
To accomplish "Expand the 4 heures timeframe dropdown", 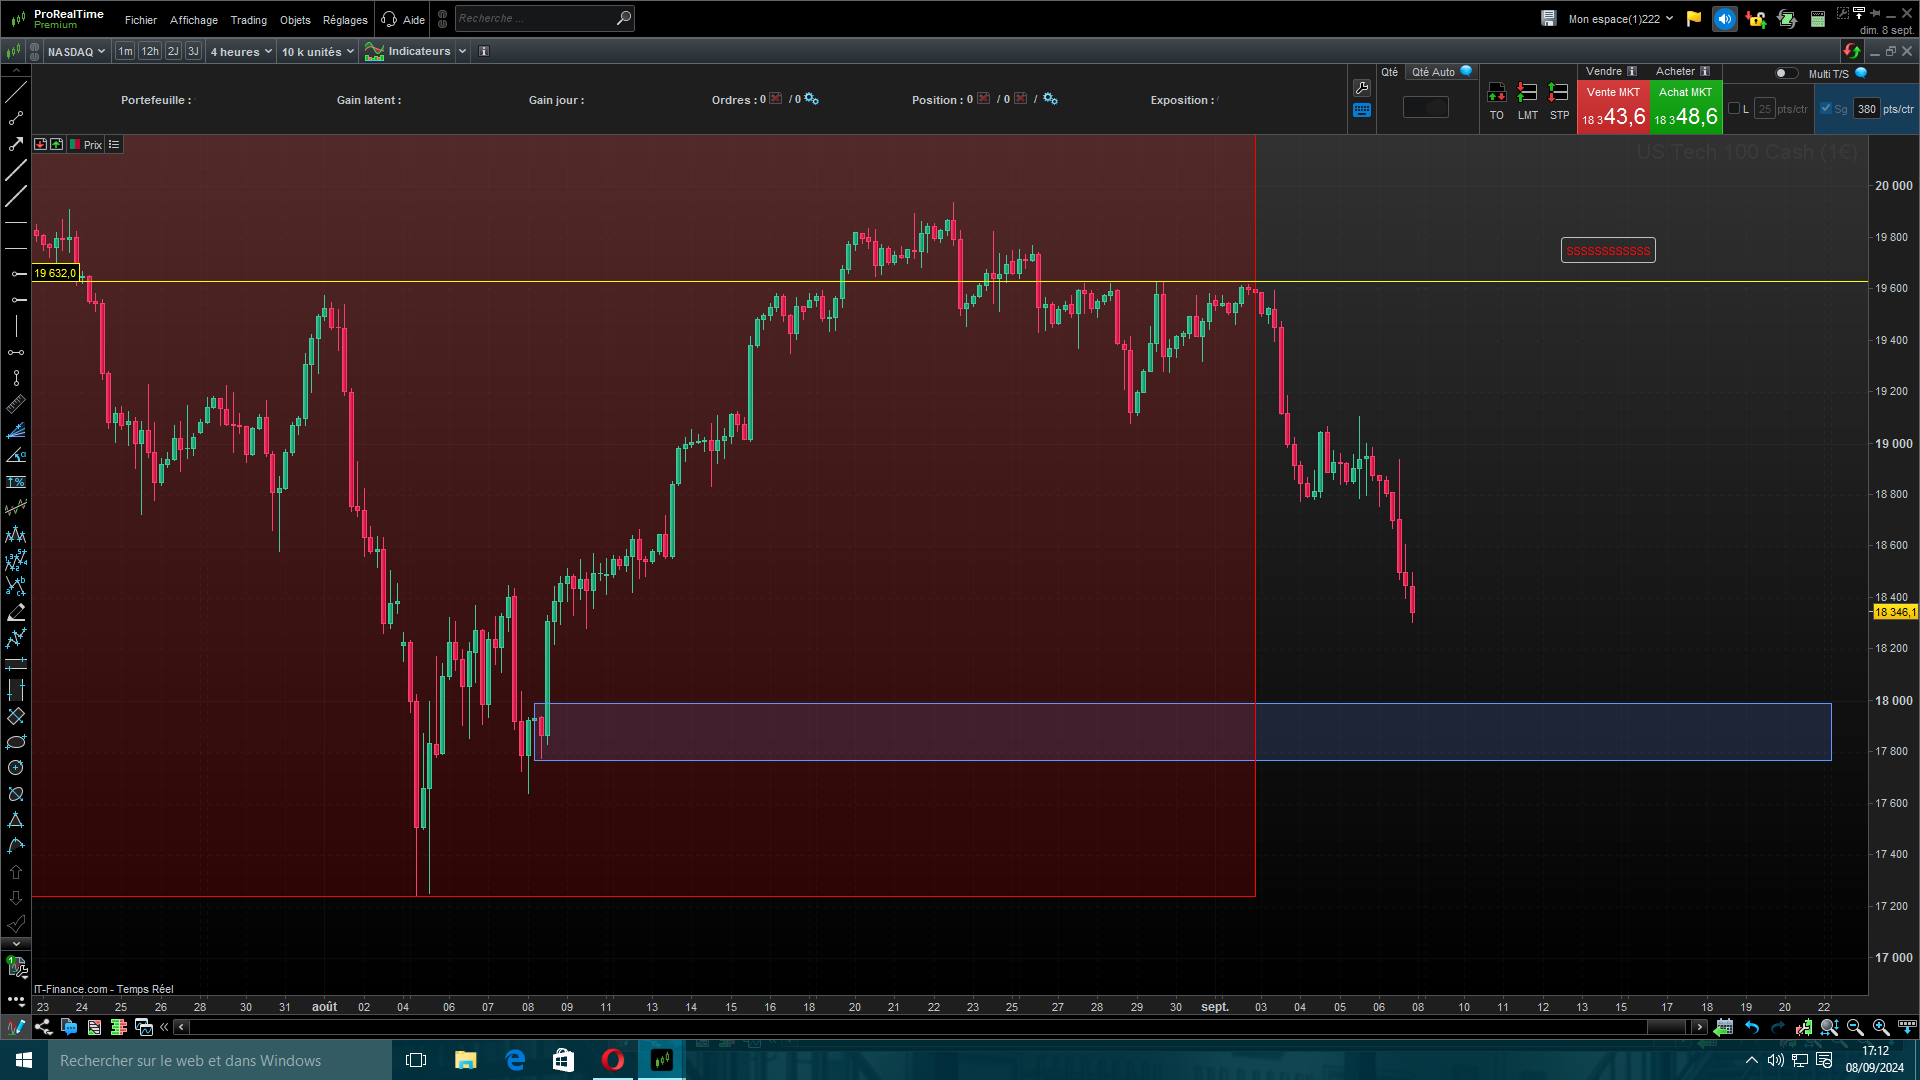I will [x=240, y=52].
